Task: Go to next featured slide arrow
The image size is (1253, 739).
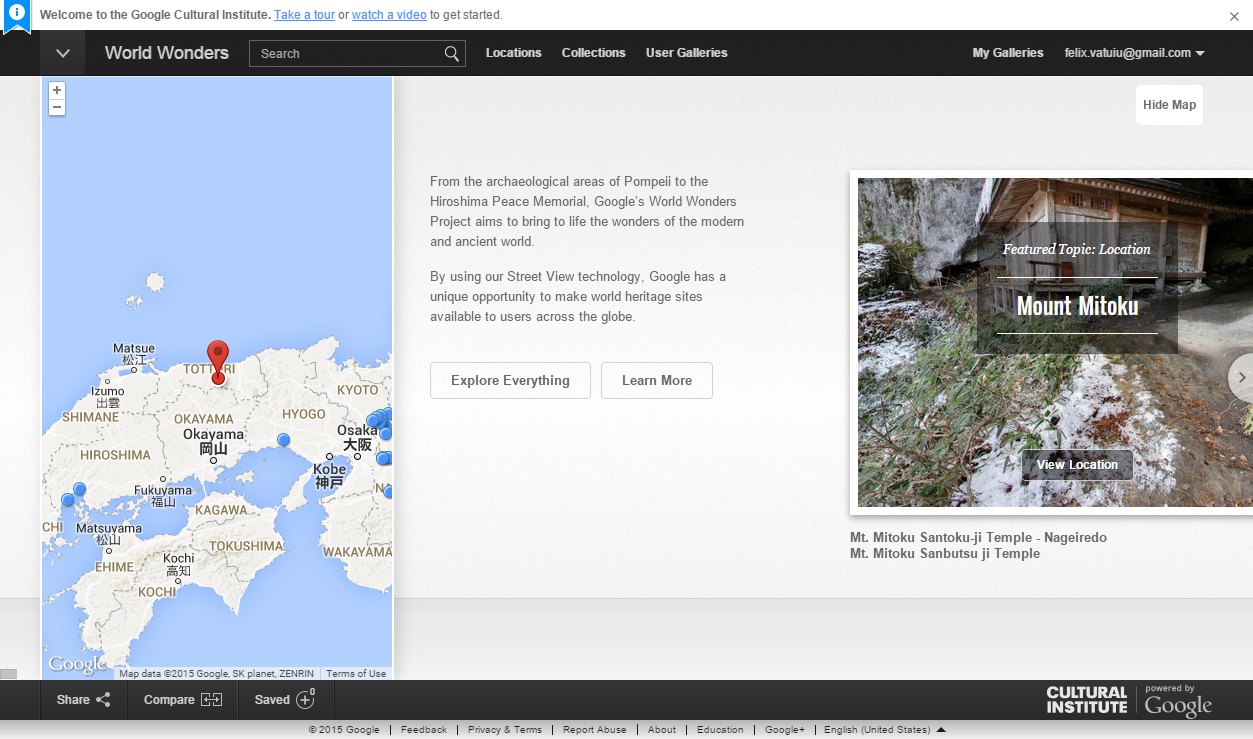Action: tap(1241, 378)
